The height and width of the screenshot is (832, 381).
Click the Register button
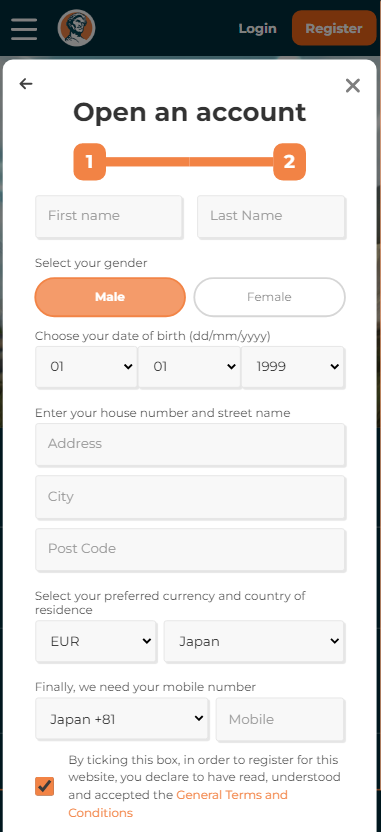pyautogui.click(x=334, y=28)
